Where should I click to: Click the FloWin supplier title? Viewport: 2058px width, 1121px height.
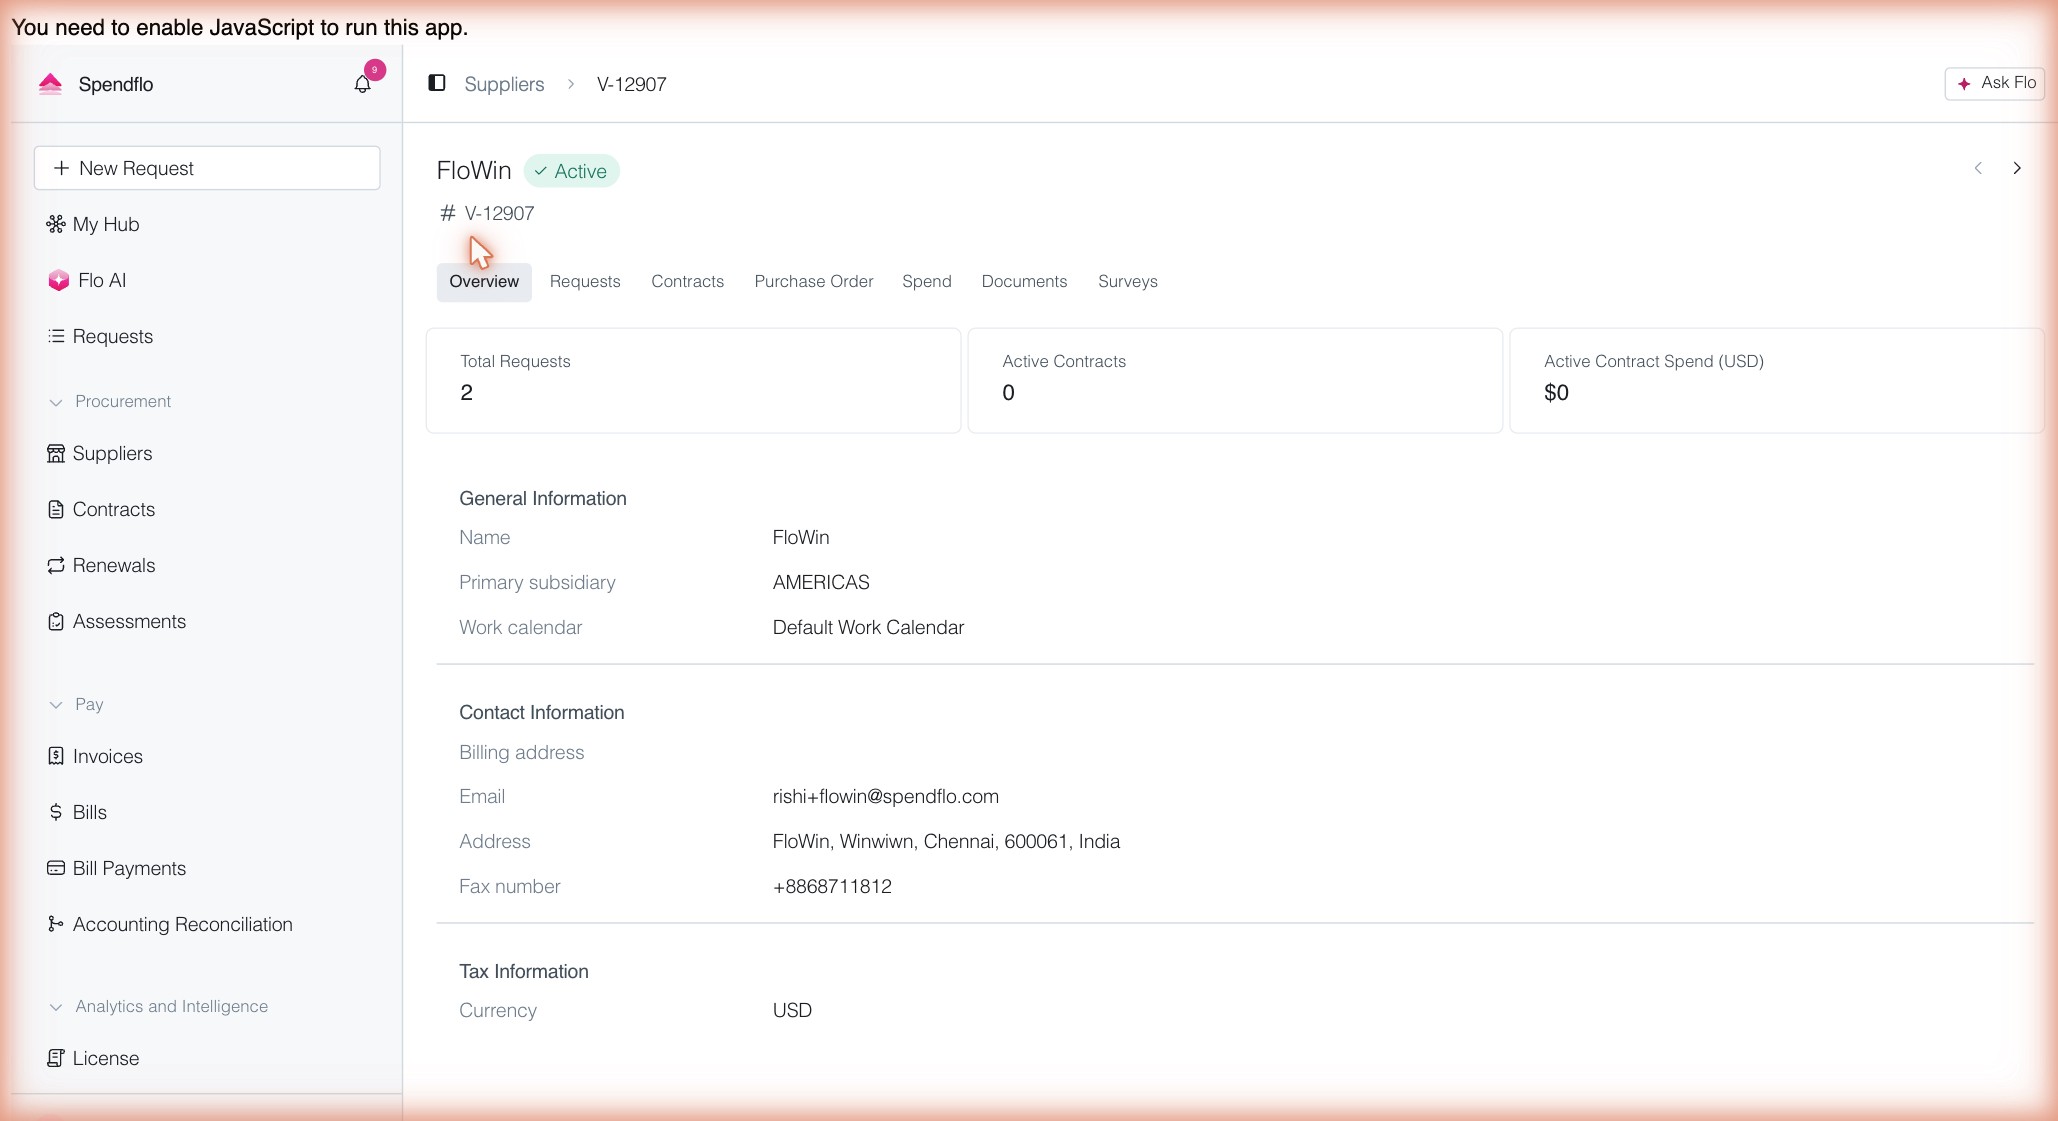[474, 170]
